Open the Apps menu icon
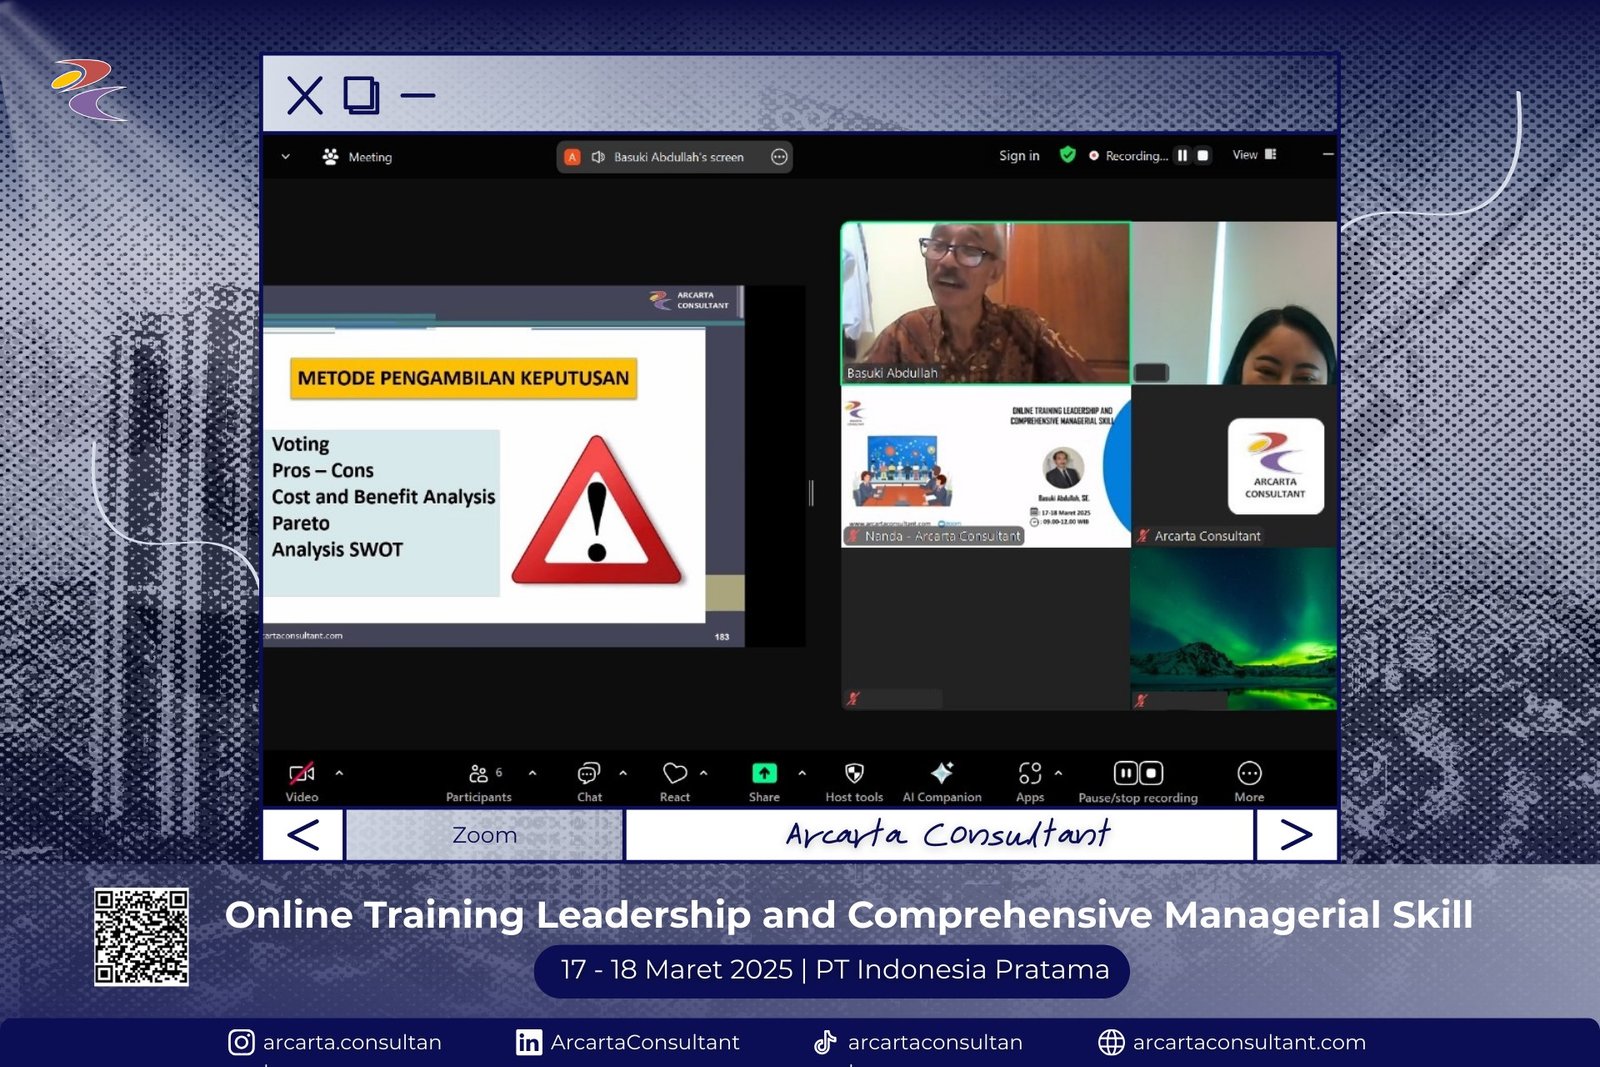Screen dimensions: 1600x1067 pyautogui.click(x=1030, y=781)
